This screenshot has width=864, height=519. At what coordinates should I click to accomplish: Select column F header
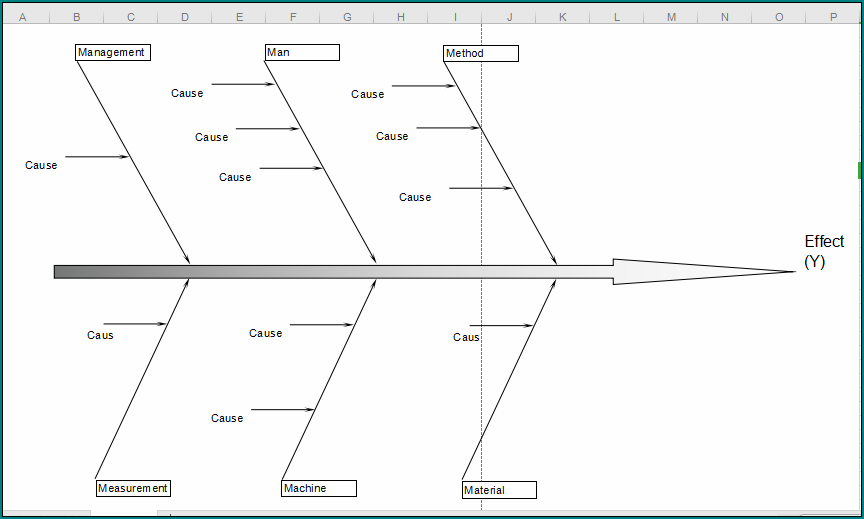click(x=293, y=17)
